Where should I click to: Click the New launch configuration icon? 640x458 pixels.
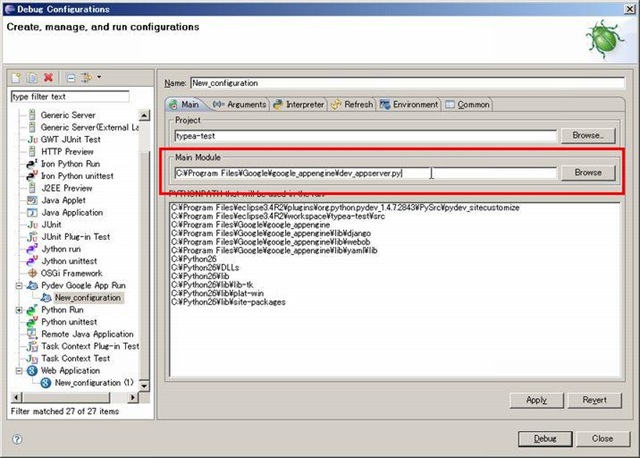pyautogui.click(x=17, y=77)
